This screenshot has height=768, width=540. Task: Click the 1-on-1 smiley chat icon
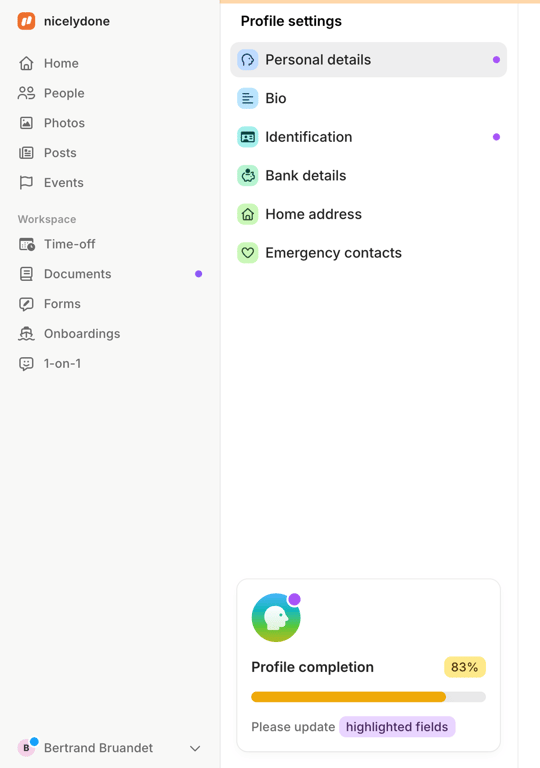pos(26,363)
